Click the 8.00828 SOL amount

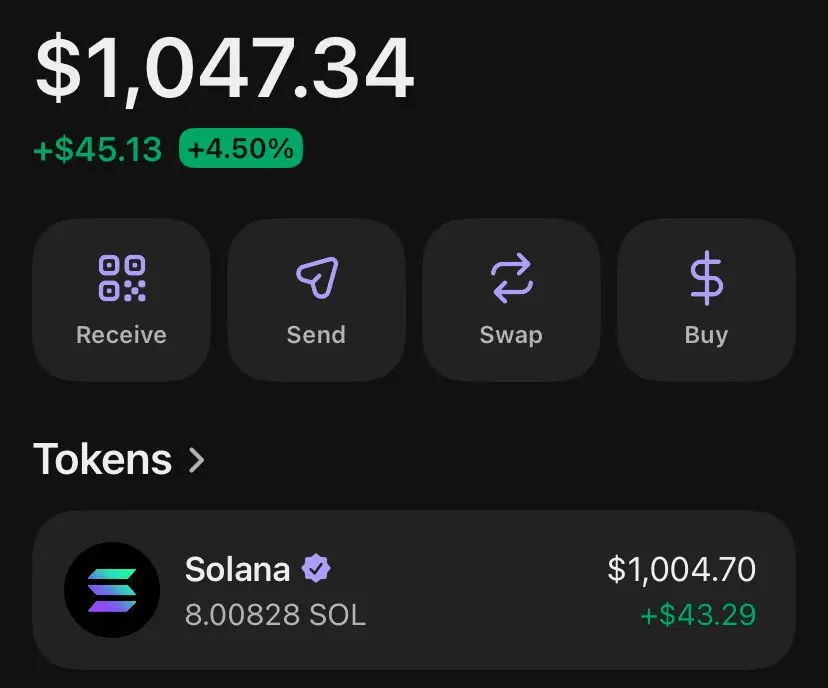tap(275, 614)
